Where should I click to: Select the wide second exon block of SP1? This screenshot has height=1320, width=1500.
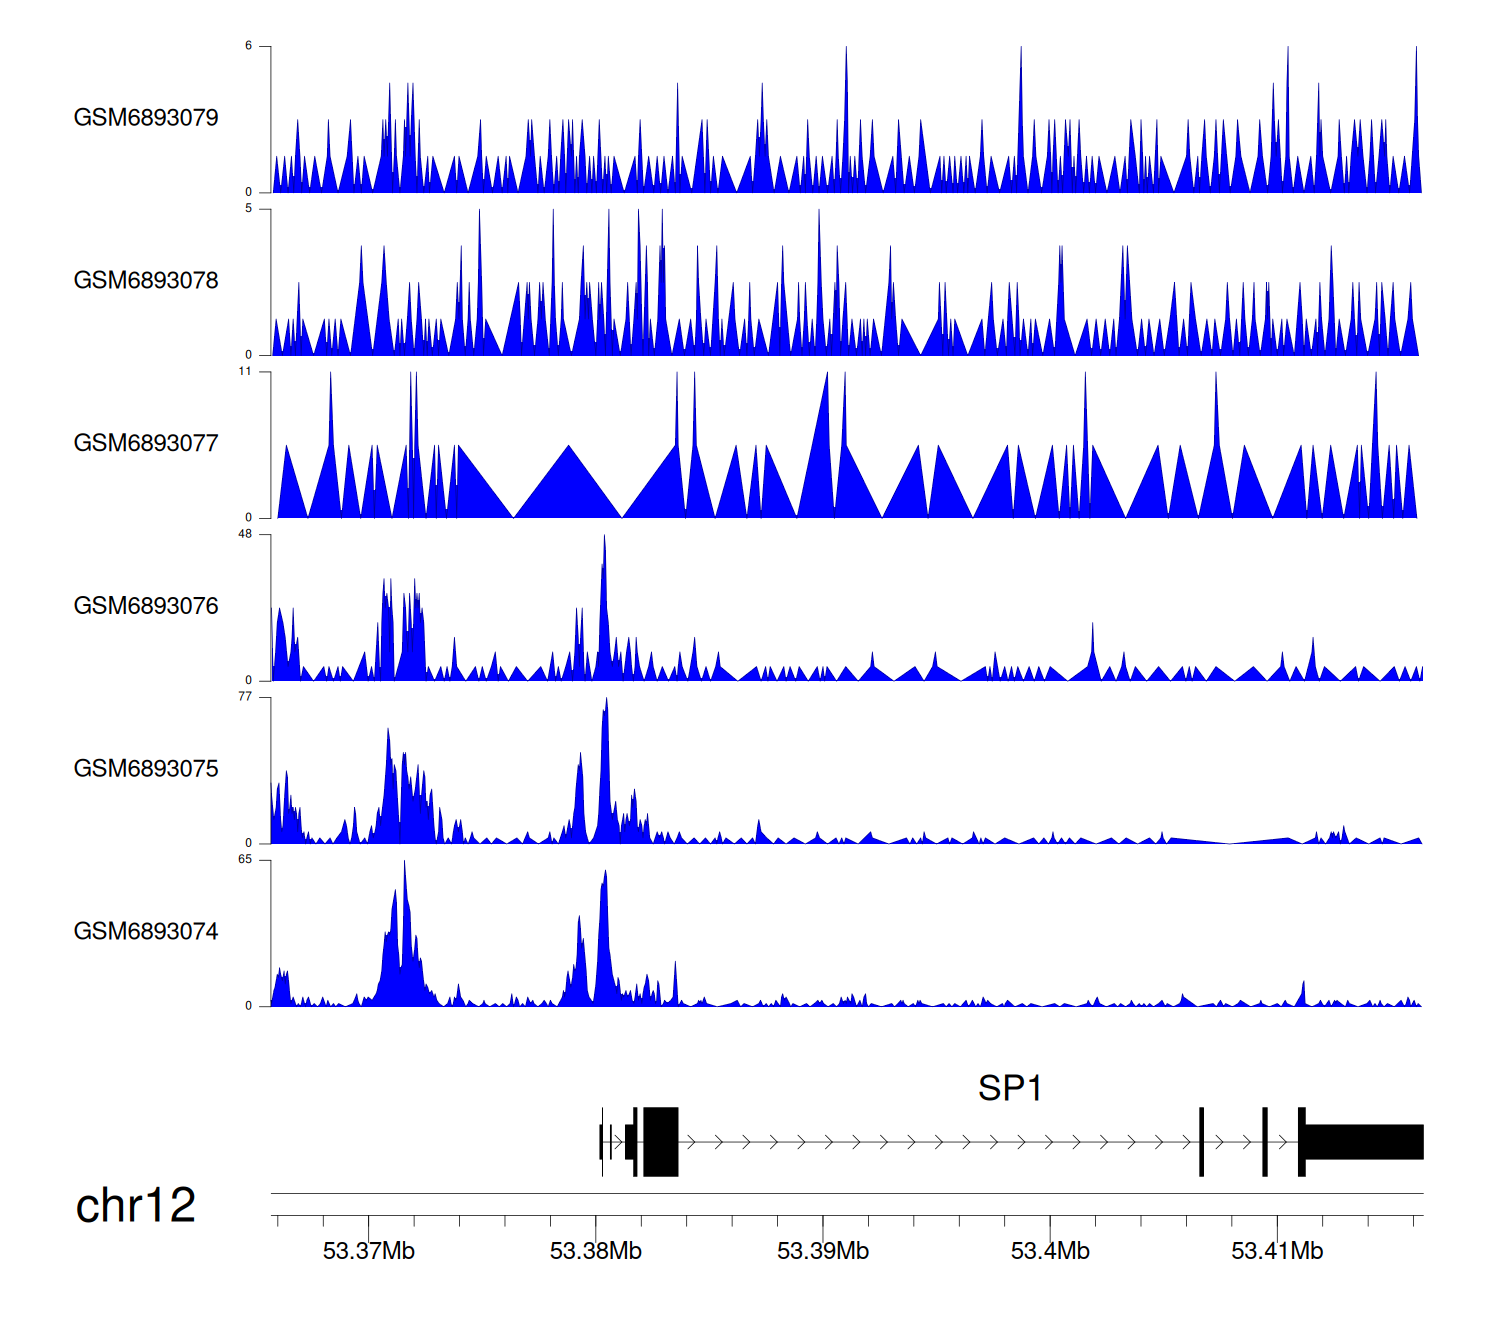(660, 1142)
